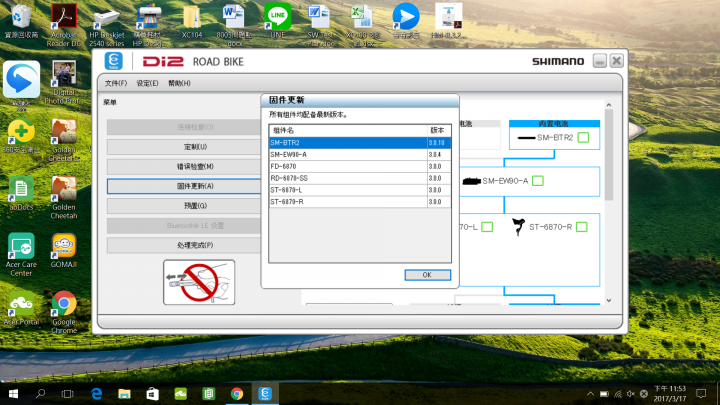Open the Action Center notification icon

pyautogui.click(x=701, y=394)
